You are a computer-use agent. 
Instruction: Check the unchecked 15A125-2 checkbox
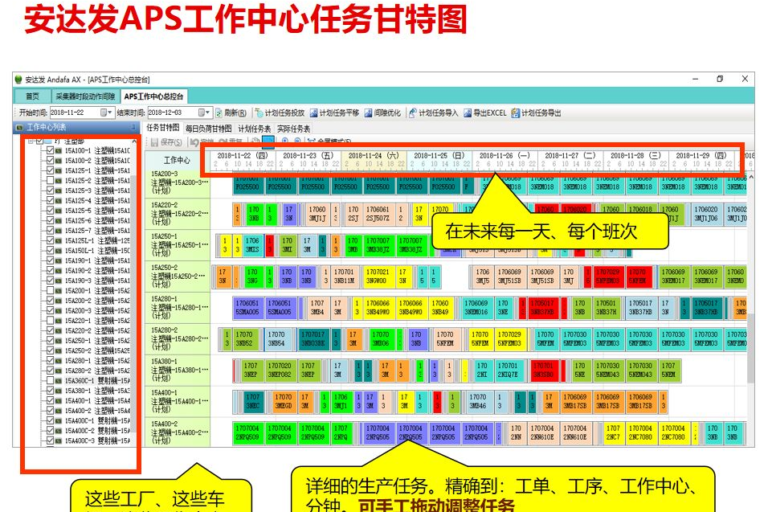50,180
